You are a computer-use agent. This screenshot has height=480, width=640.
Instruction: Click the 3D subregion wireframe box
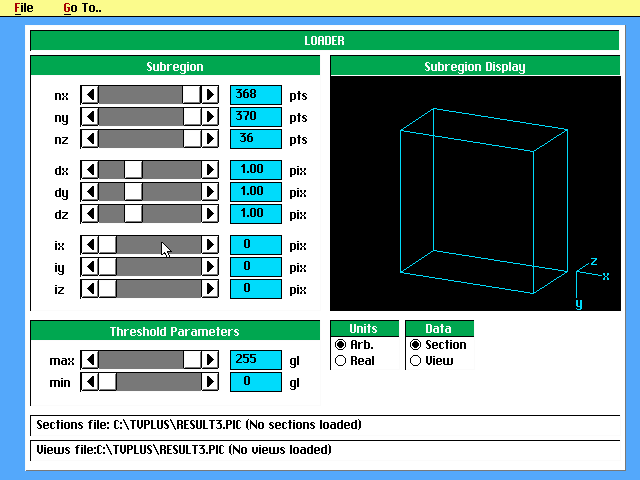tap(484, 201)
